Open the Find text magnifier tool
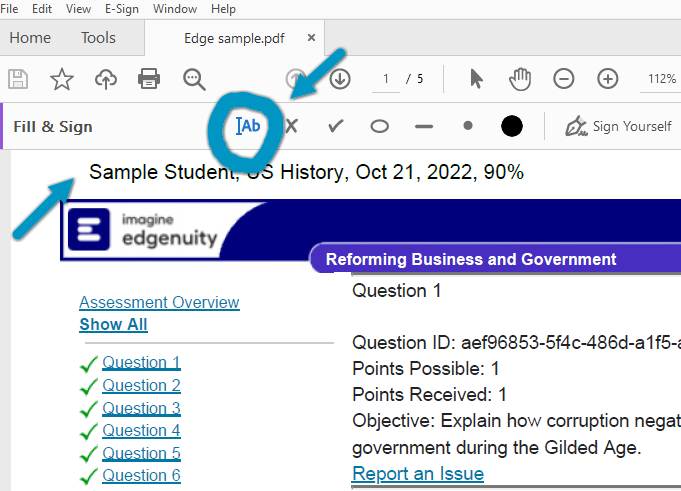The width and height of the screenshot is (681, 491). click(194, 79)
